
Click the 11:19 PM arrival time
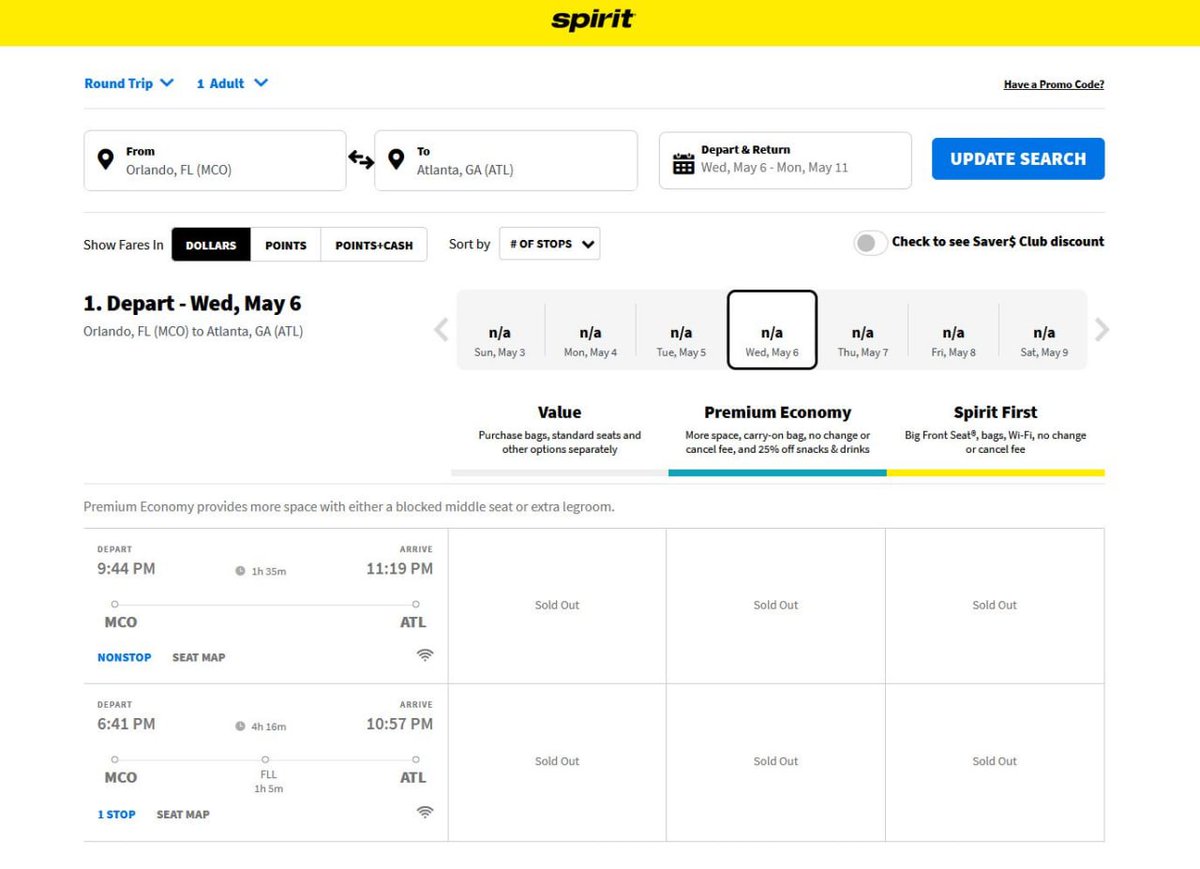tap(400, 568)
